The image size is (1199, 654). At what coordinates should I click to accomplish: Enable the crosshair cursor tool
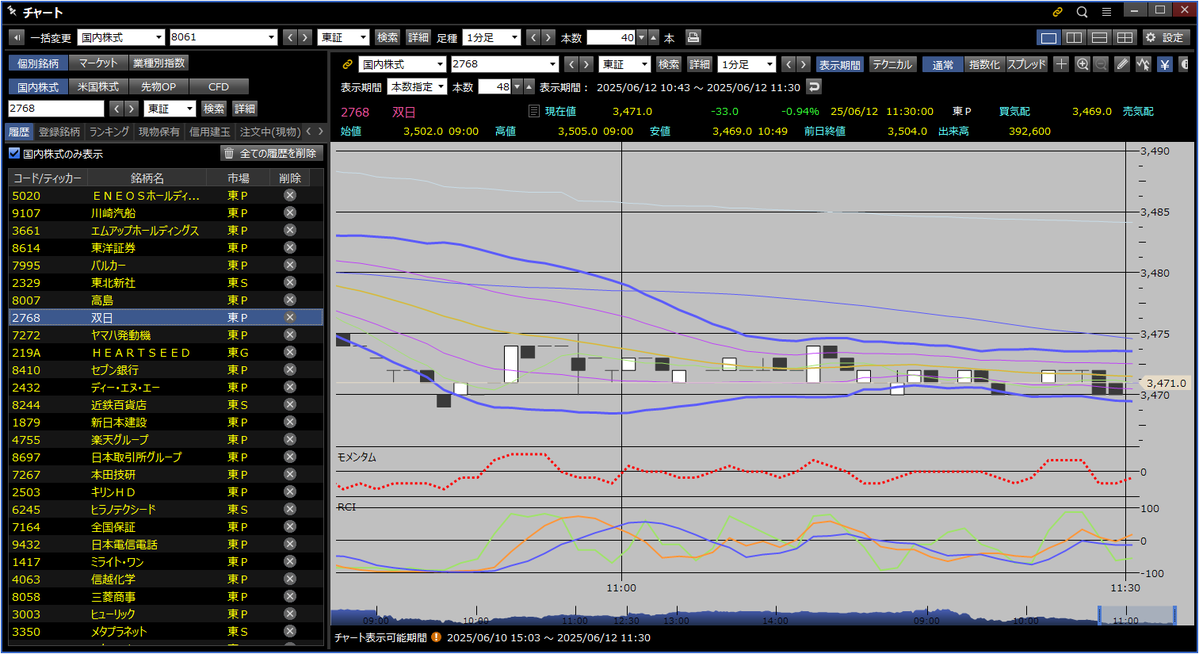point(1061,64)
